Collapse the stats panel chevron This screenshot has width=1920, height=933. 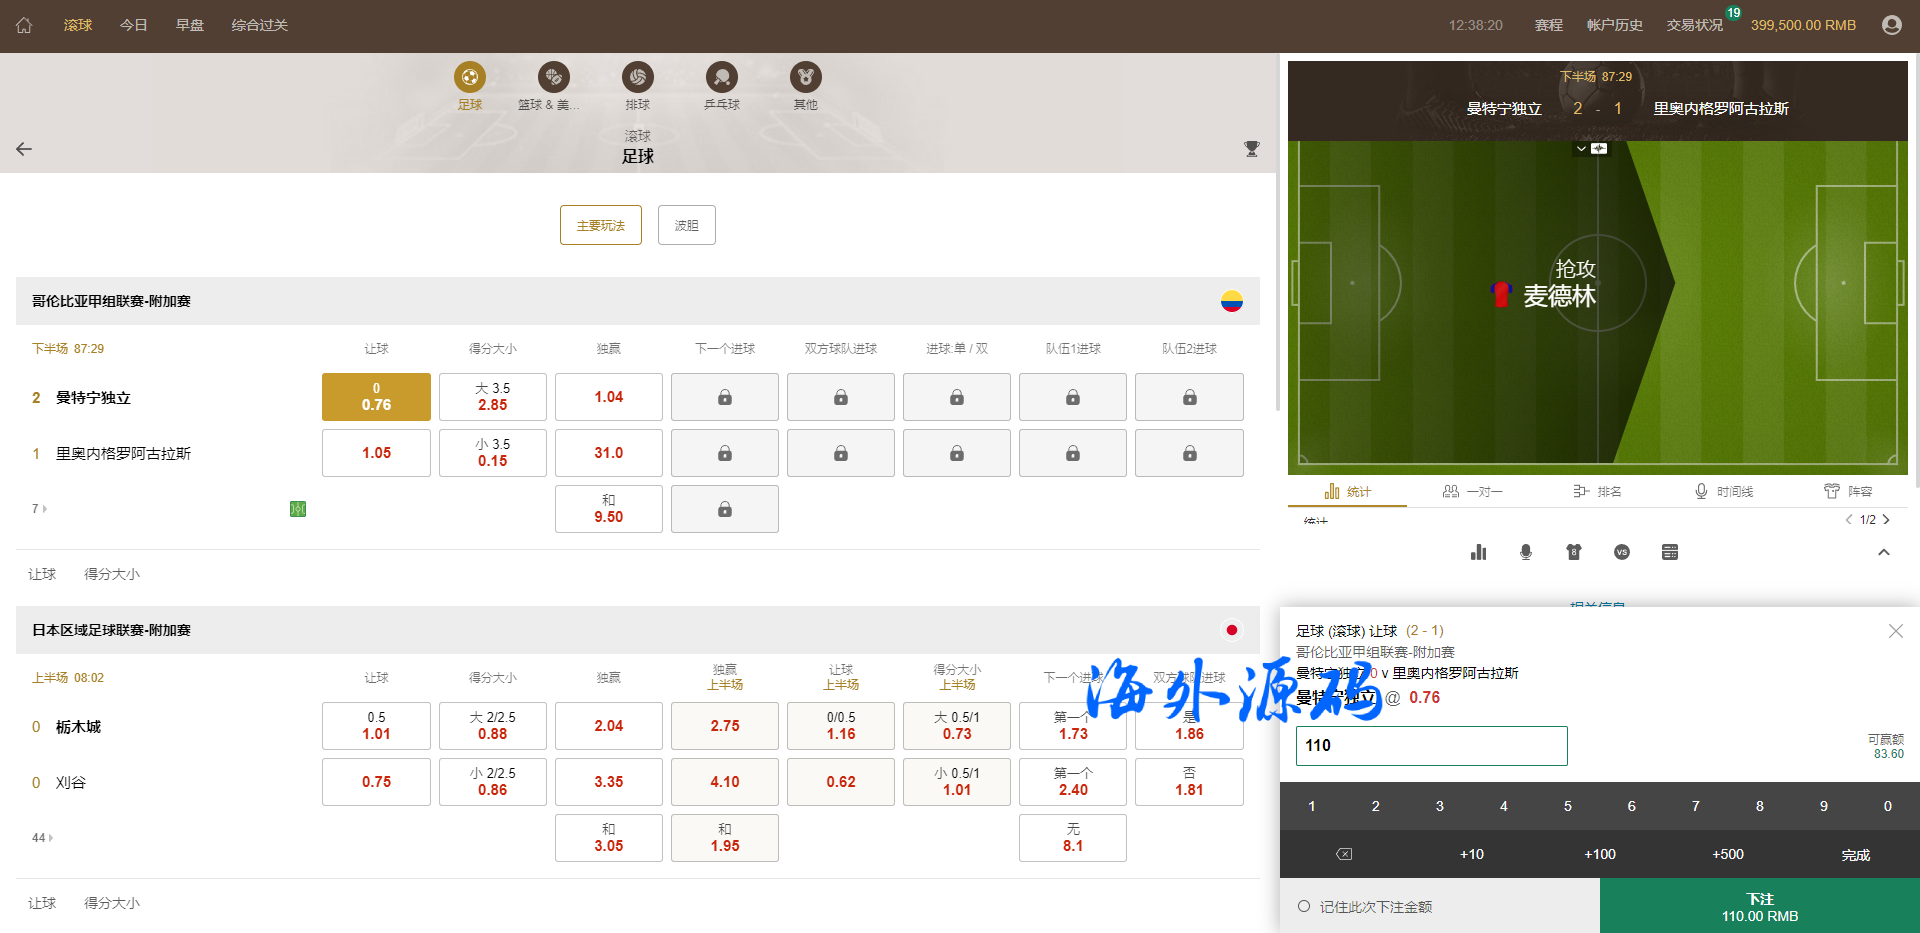pos(1883,552)
